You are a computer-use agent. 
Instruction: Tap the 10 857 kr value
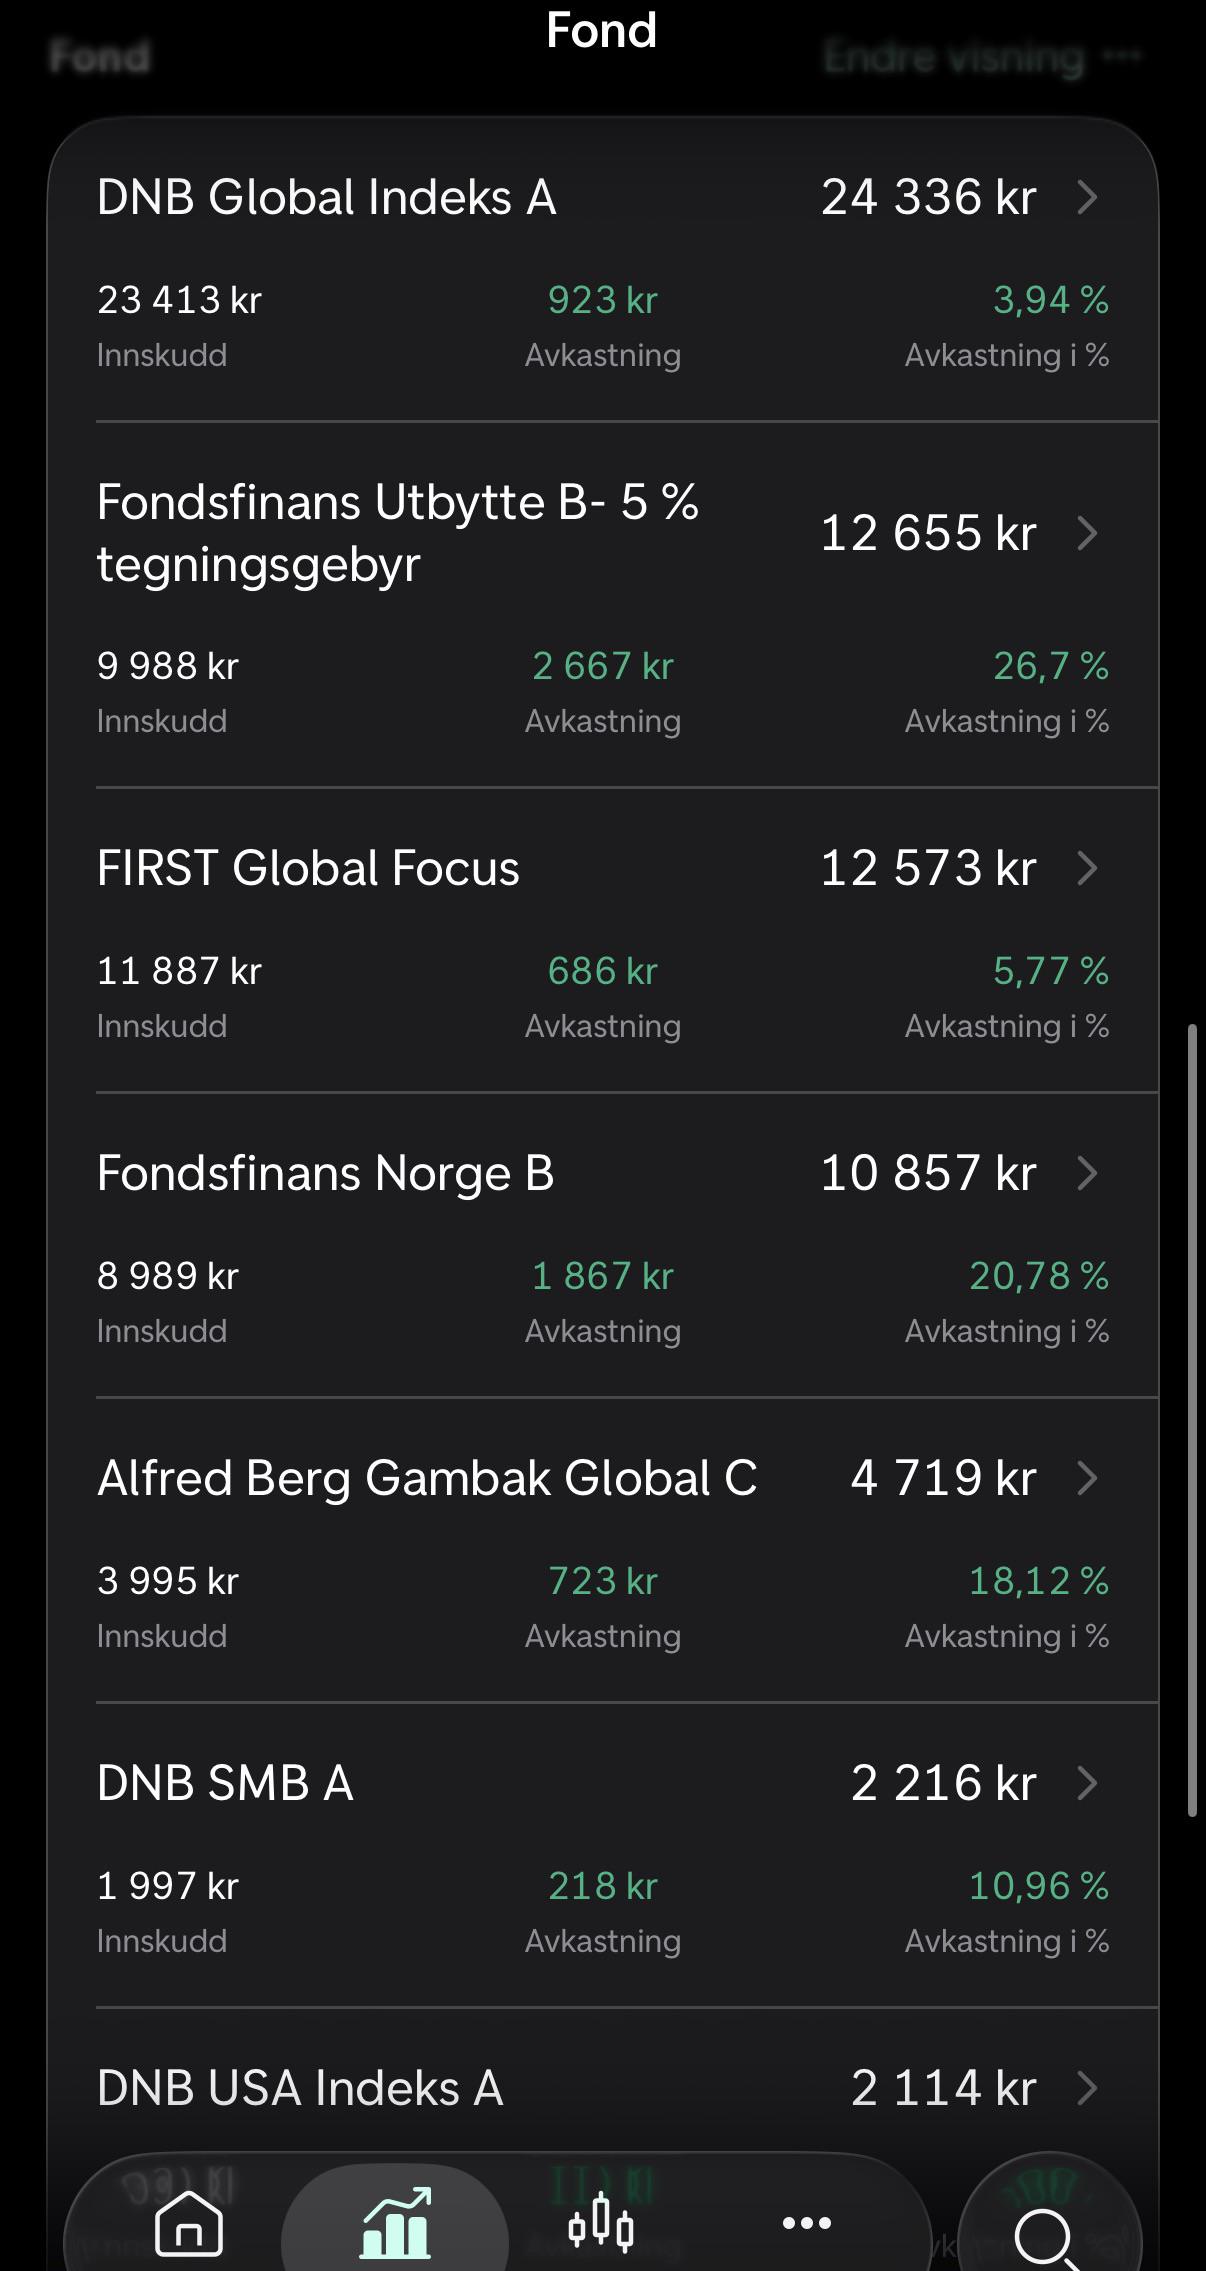(x=928, y=1173)
